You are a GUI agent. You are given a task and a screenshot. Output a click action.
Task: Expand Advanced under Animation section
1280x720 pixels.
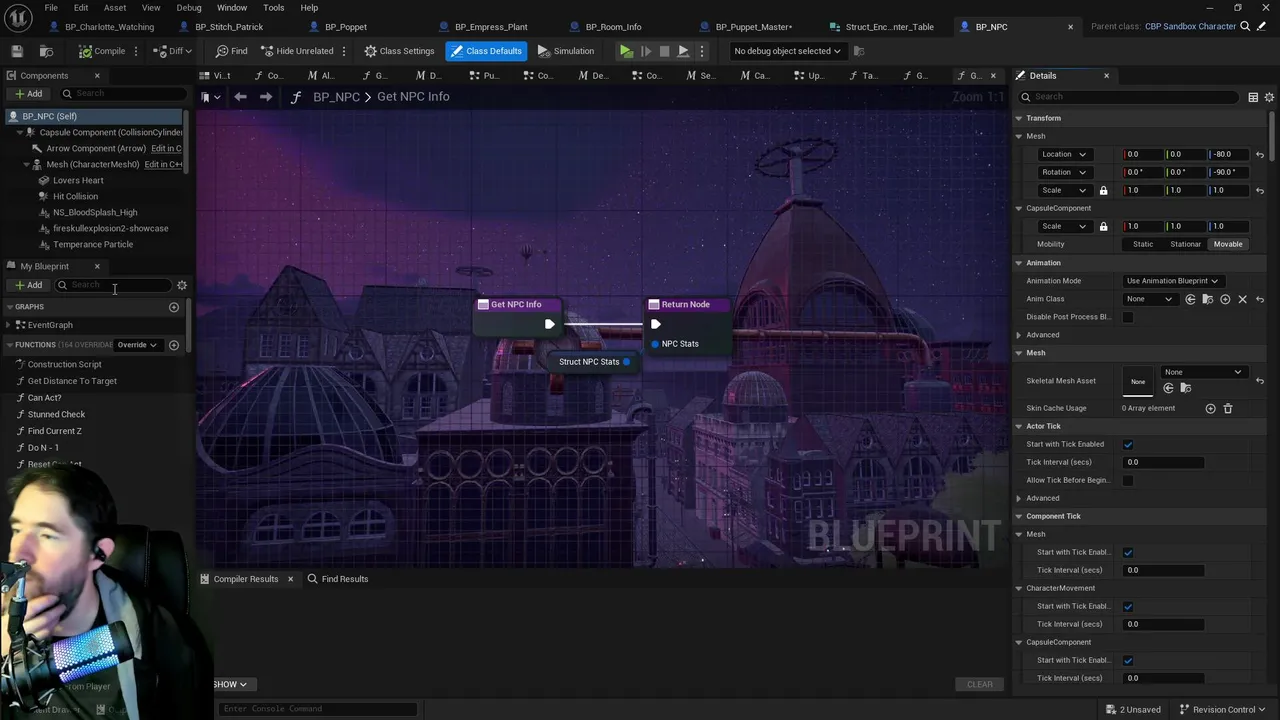click(x=1019, y=335)
